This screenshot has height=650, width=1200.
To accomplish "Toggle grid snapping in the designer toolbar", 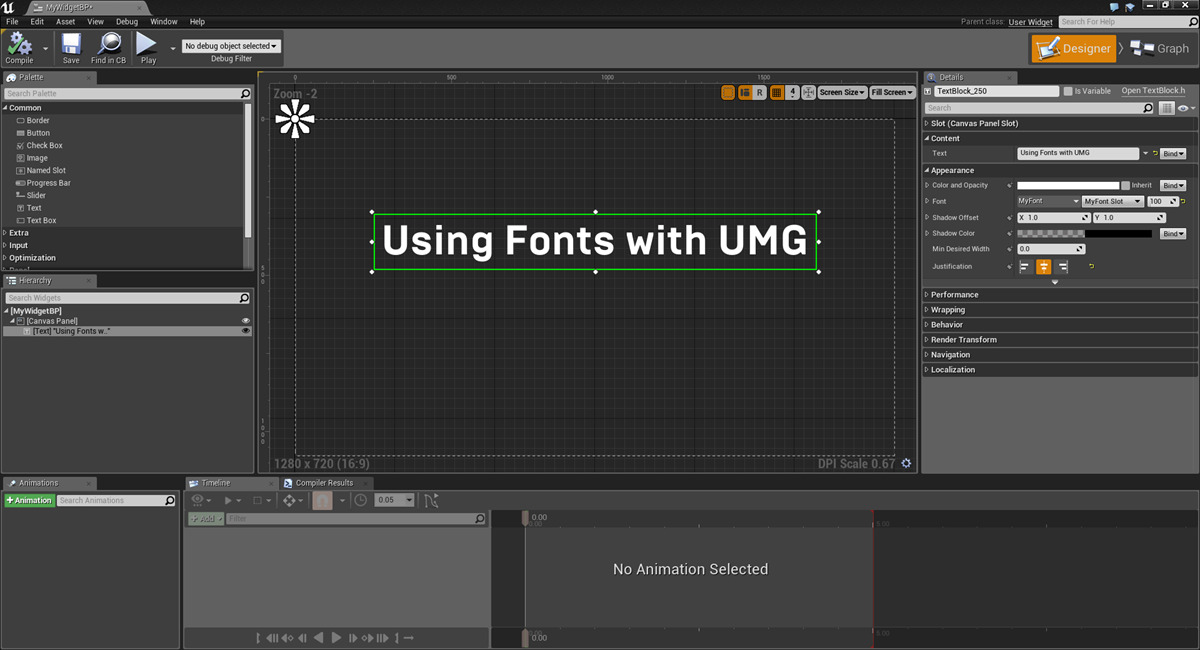I will (x=777, y=91).
